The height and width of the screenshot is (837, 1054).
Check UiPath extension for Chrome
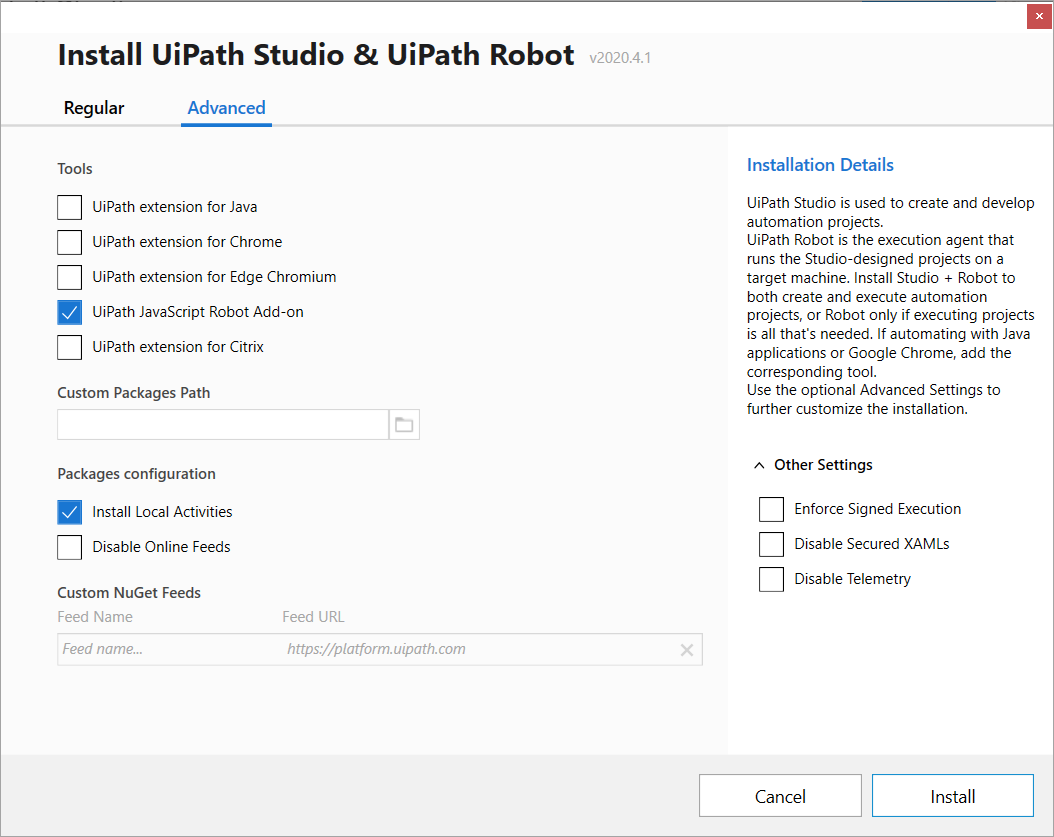point(70,242)
